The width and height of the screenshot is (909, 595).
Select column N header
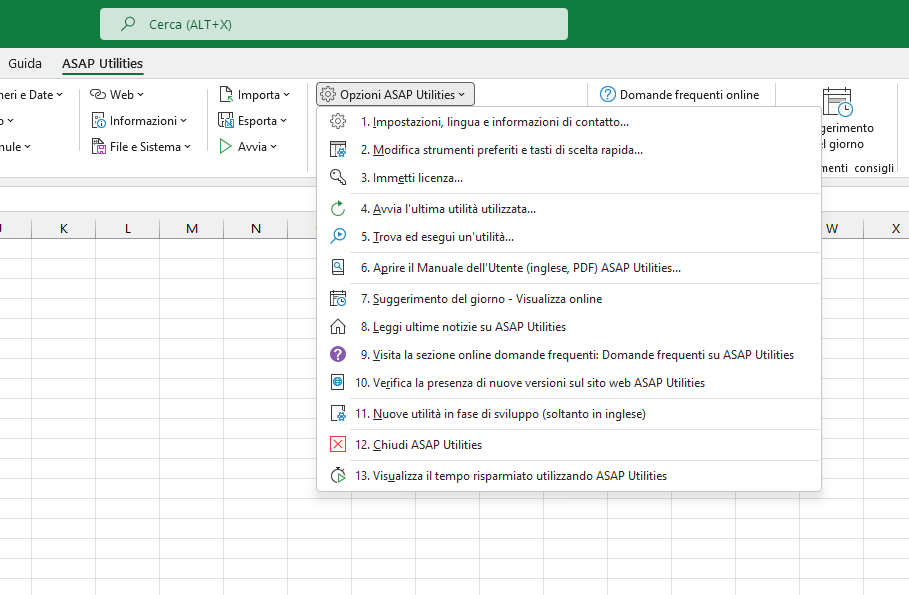coord(256,228)
